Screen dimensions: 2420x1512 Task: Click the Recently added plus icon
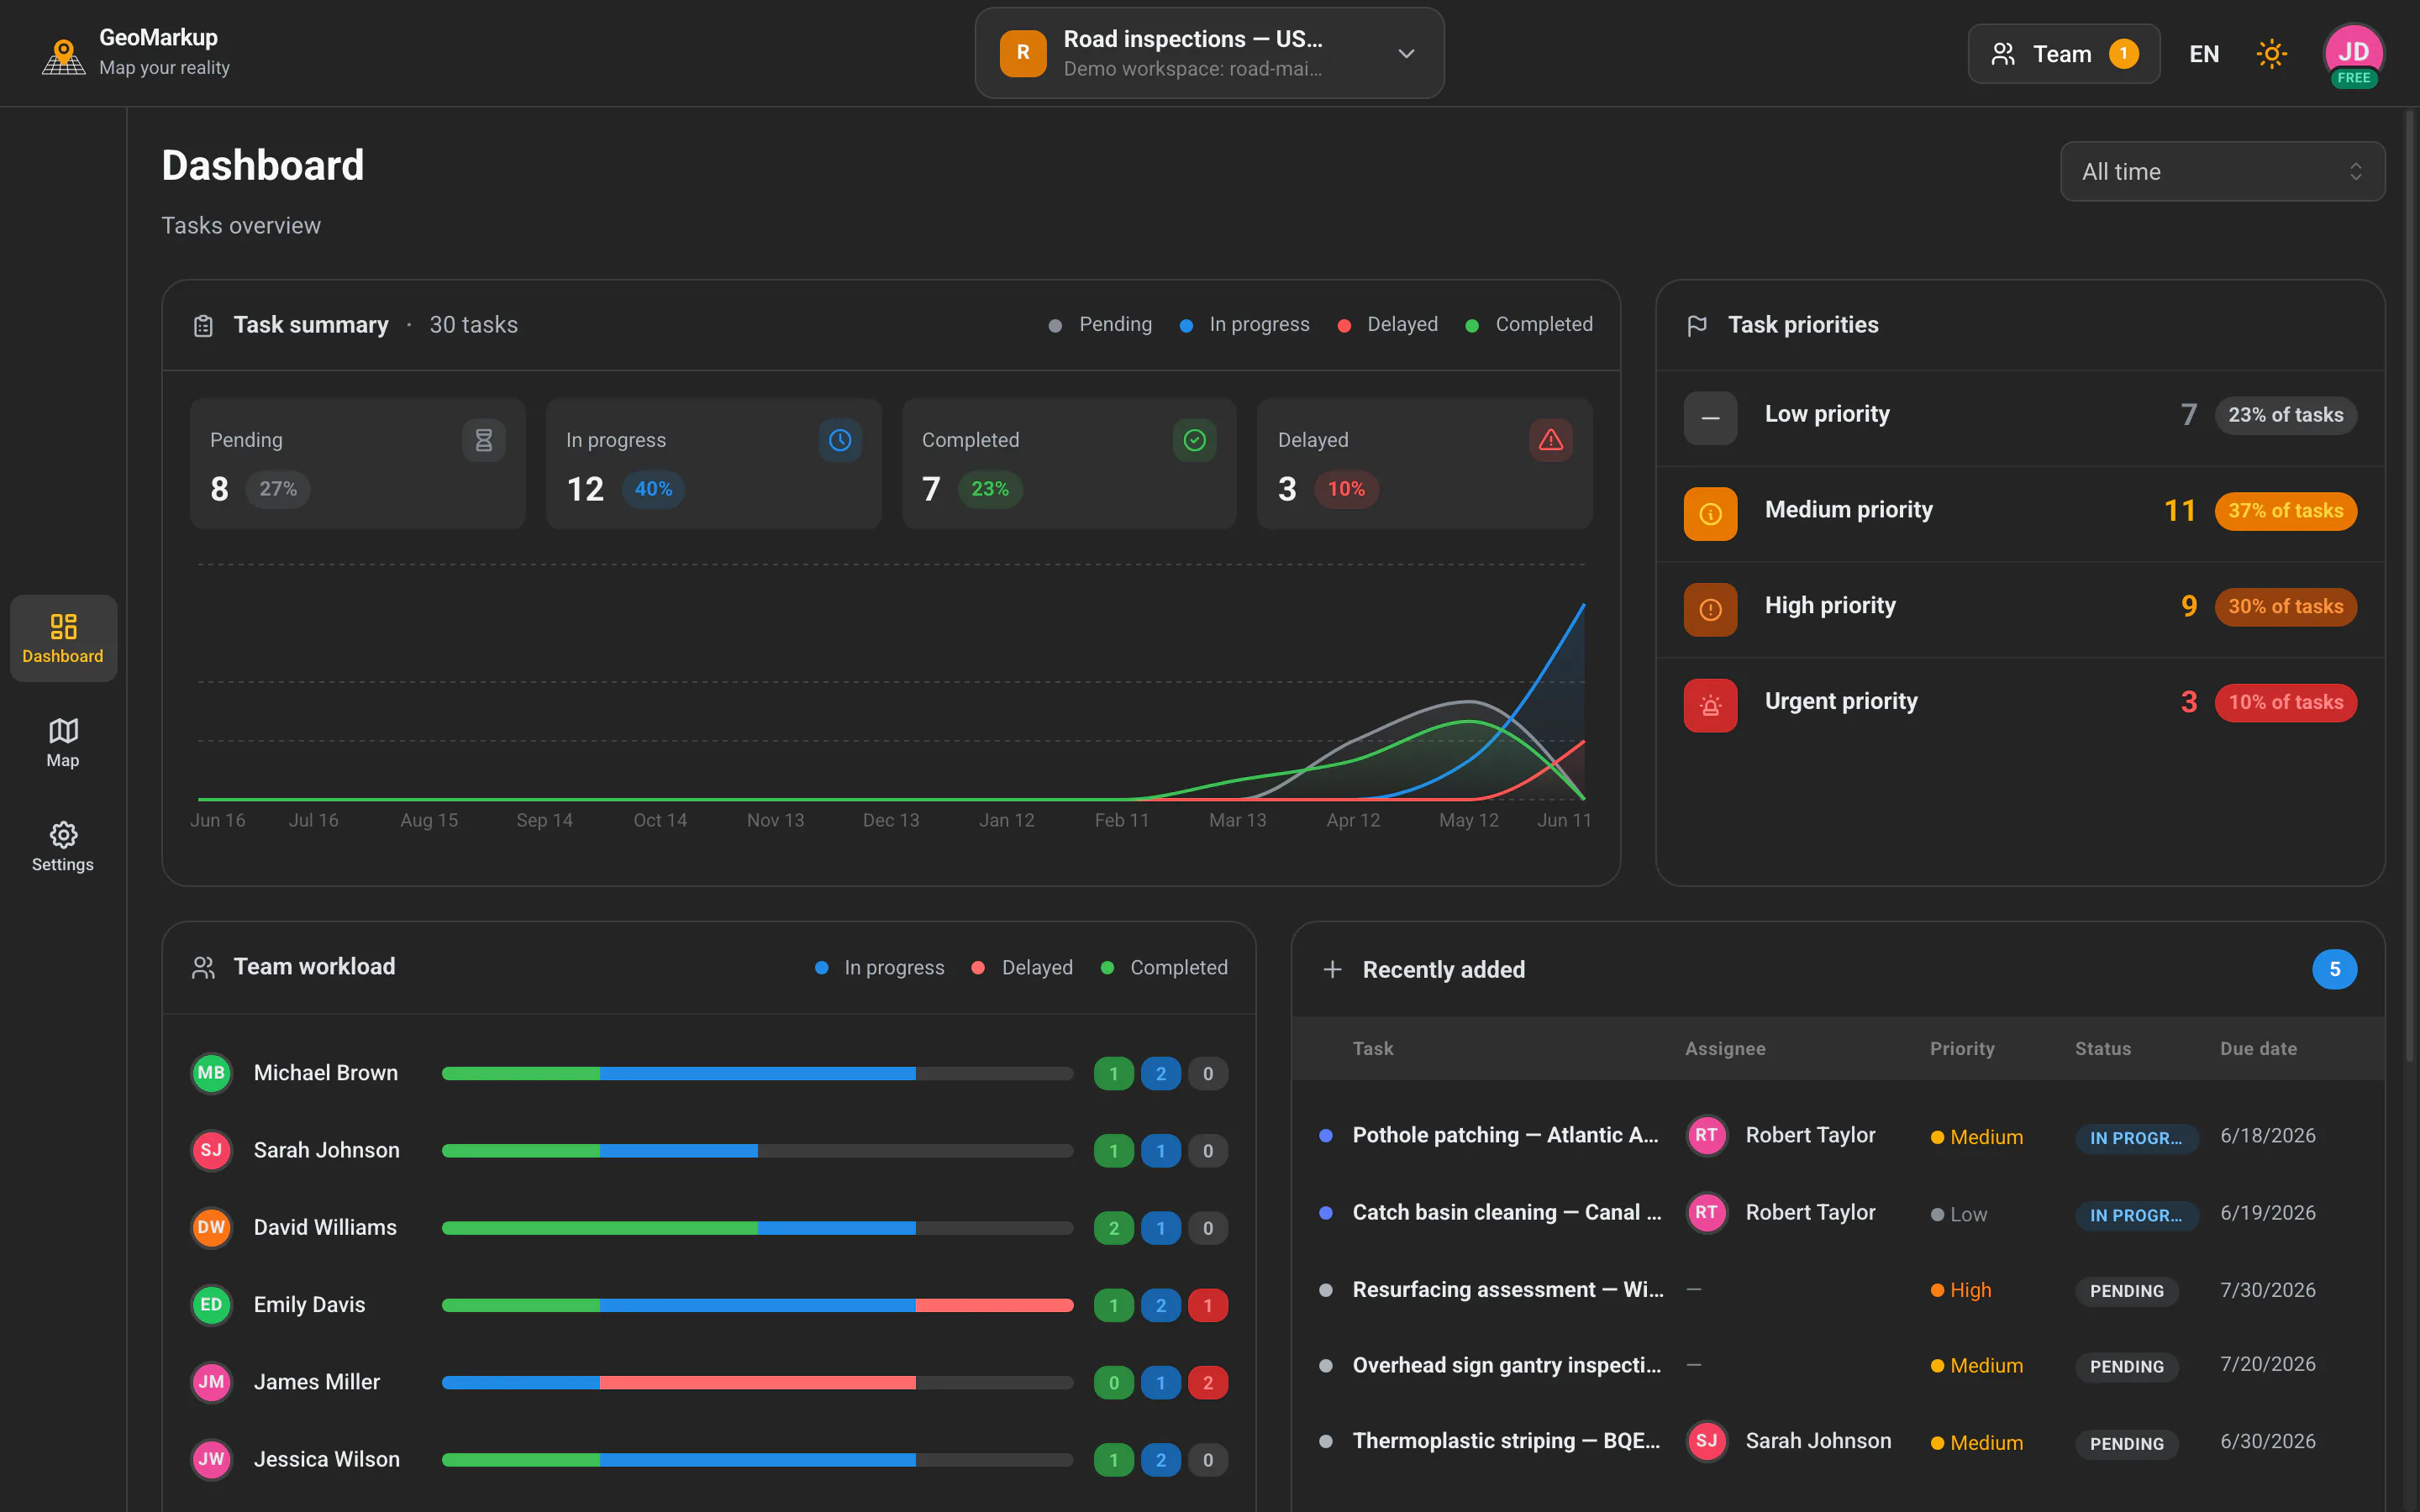point(1332,970)
